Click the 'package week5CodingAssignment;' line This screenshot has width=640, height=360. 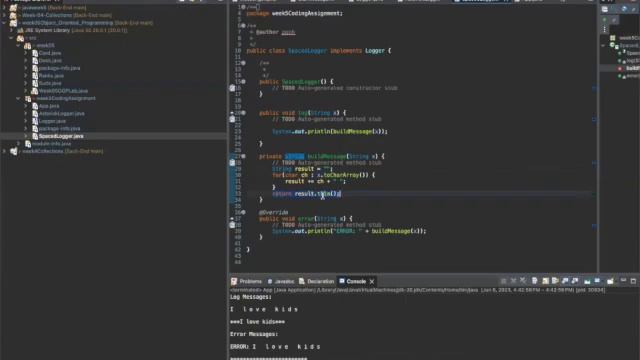coord(295,13)
